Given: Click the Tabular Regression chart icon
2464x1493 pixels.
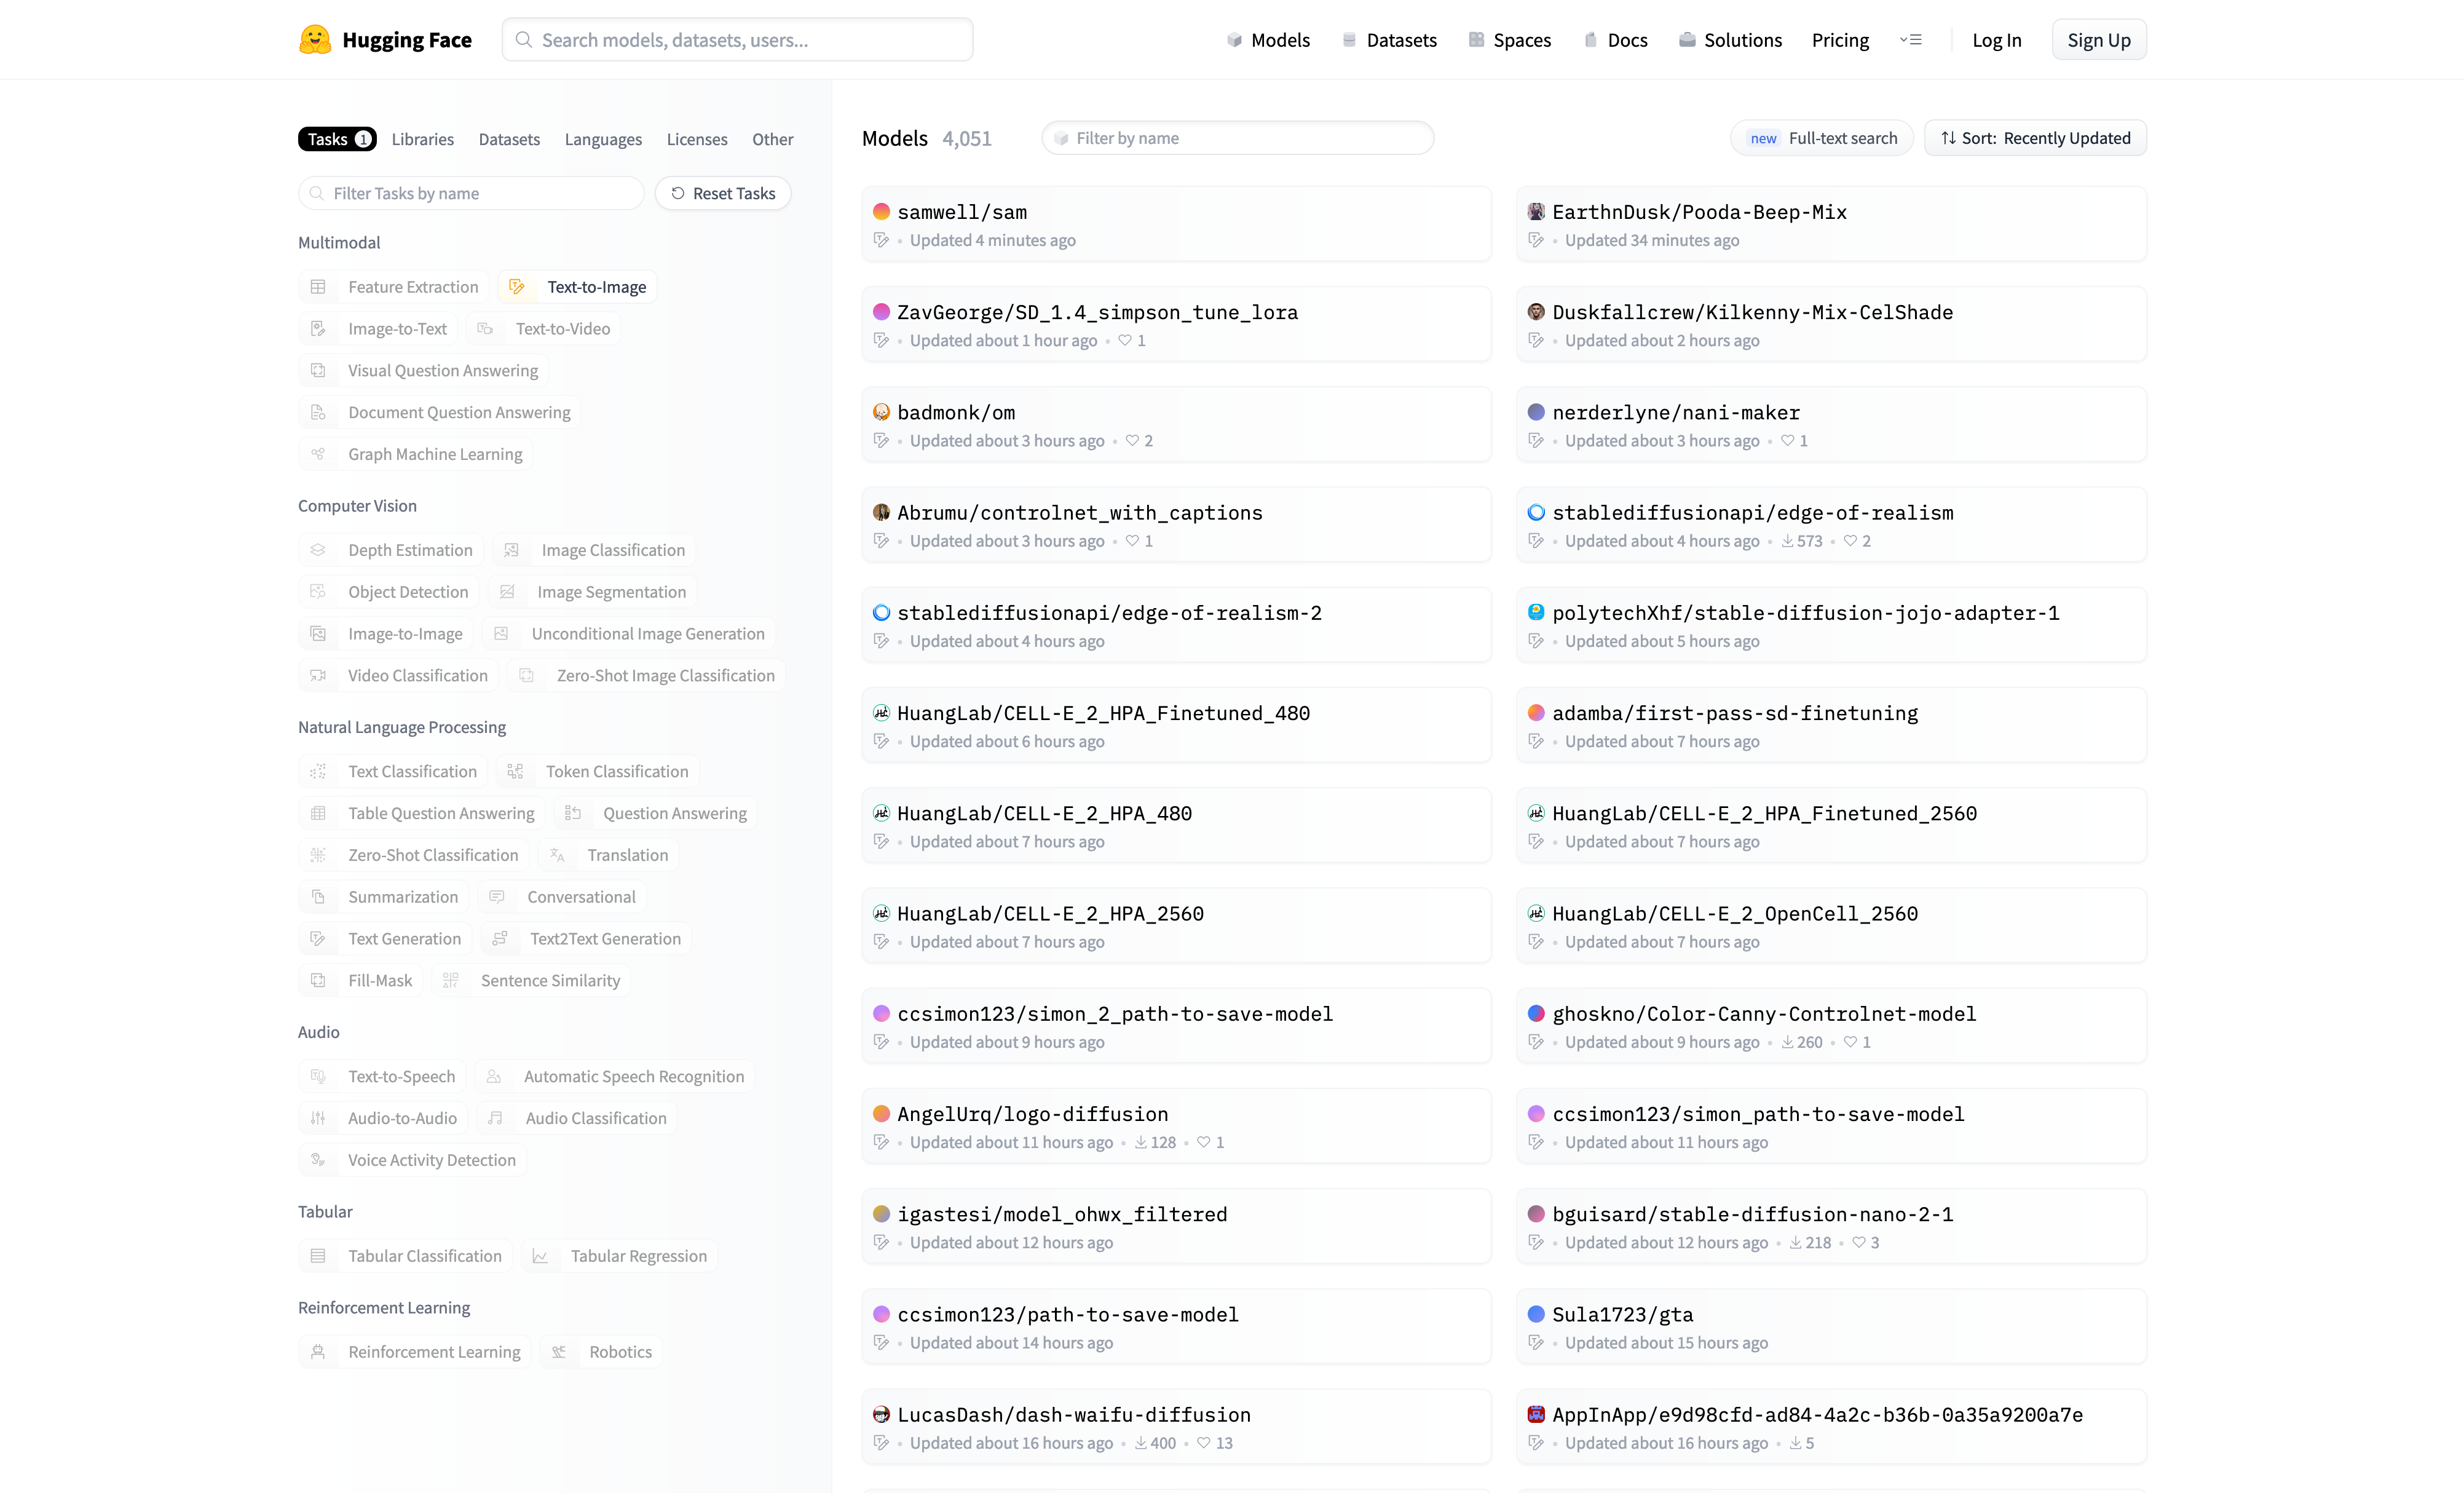Looking at the screenshot, I should 540,1256.
